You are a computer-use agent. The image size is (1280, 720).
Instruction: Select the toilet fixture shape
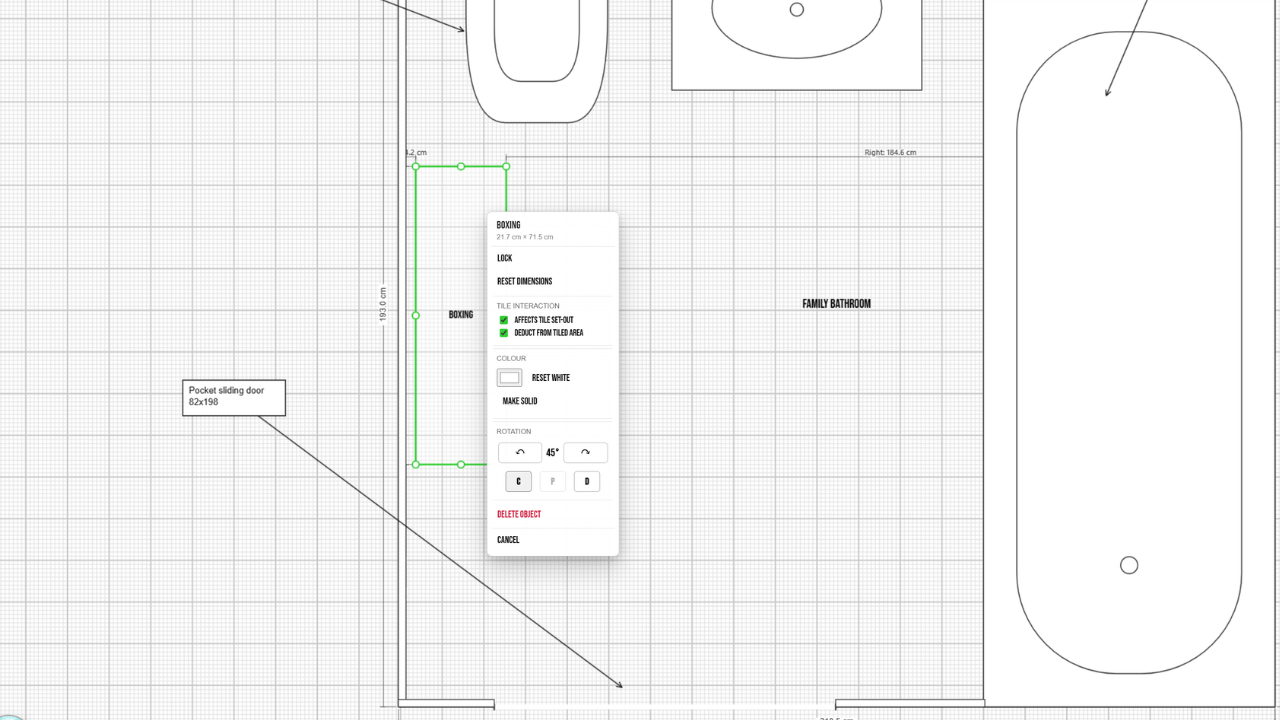[x=537, y=60]
